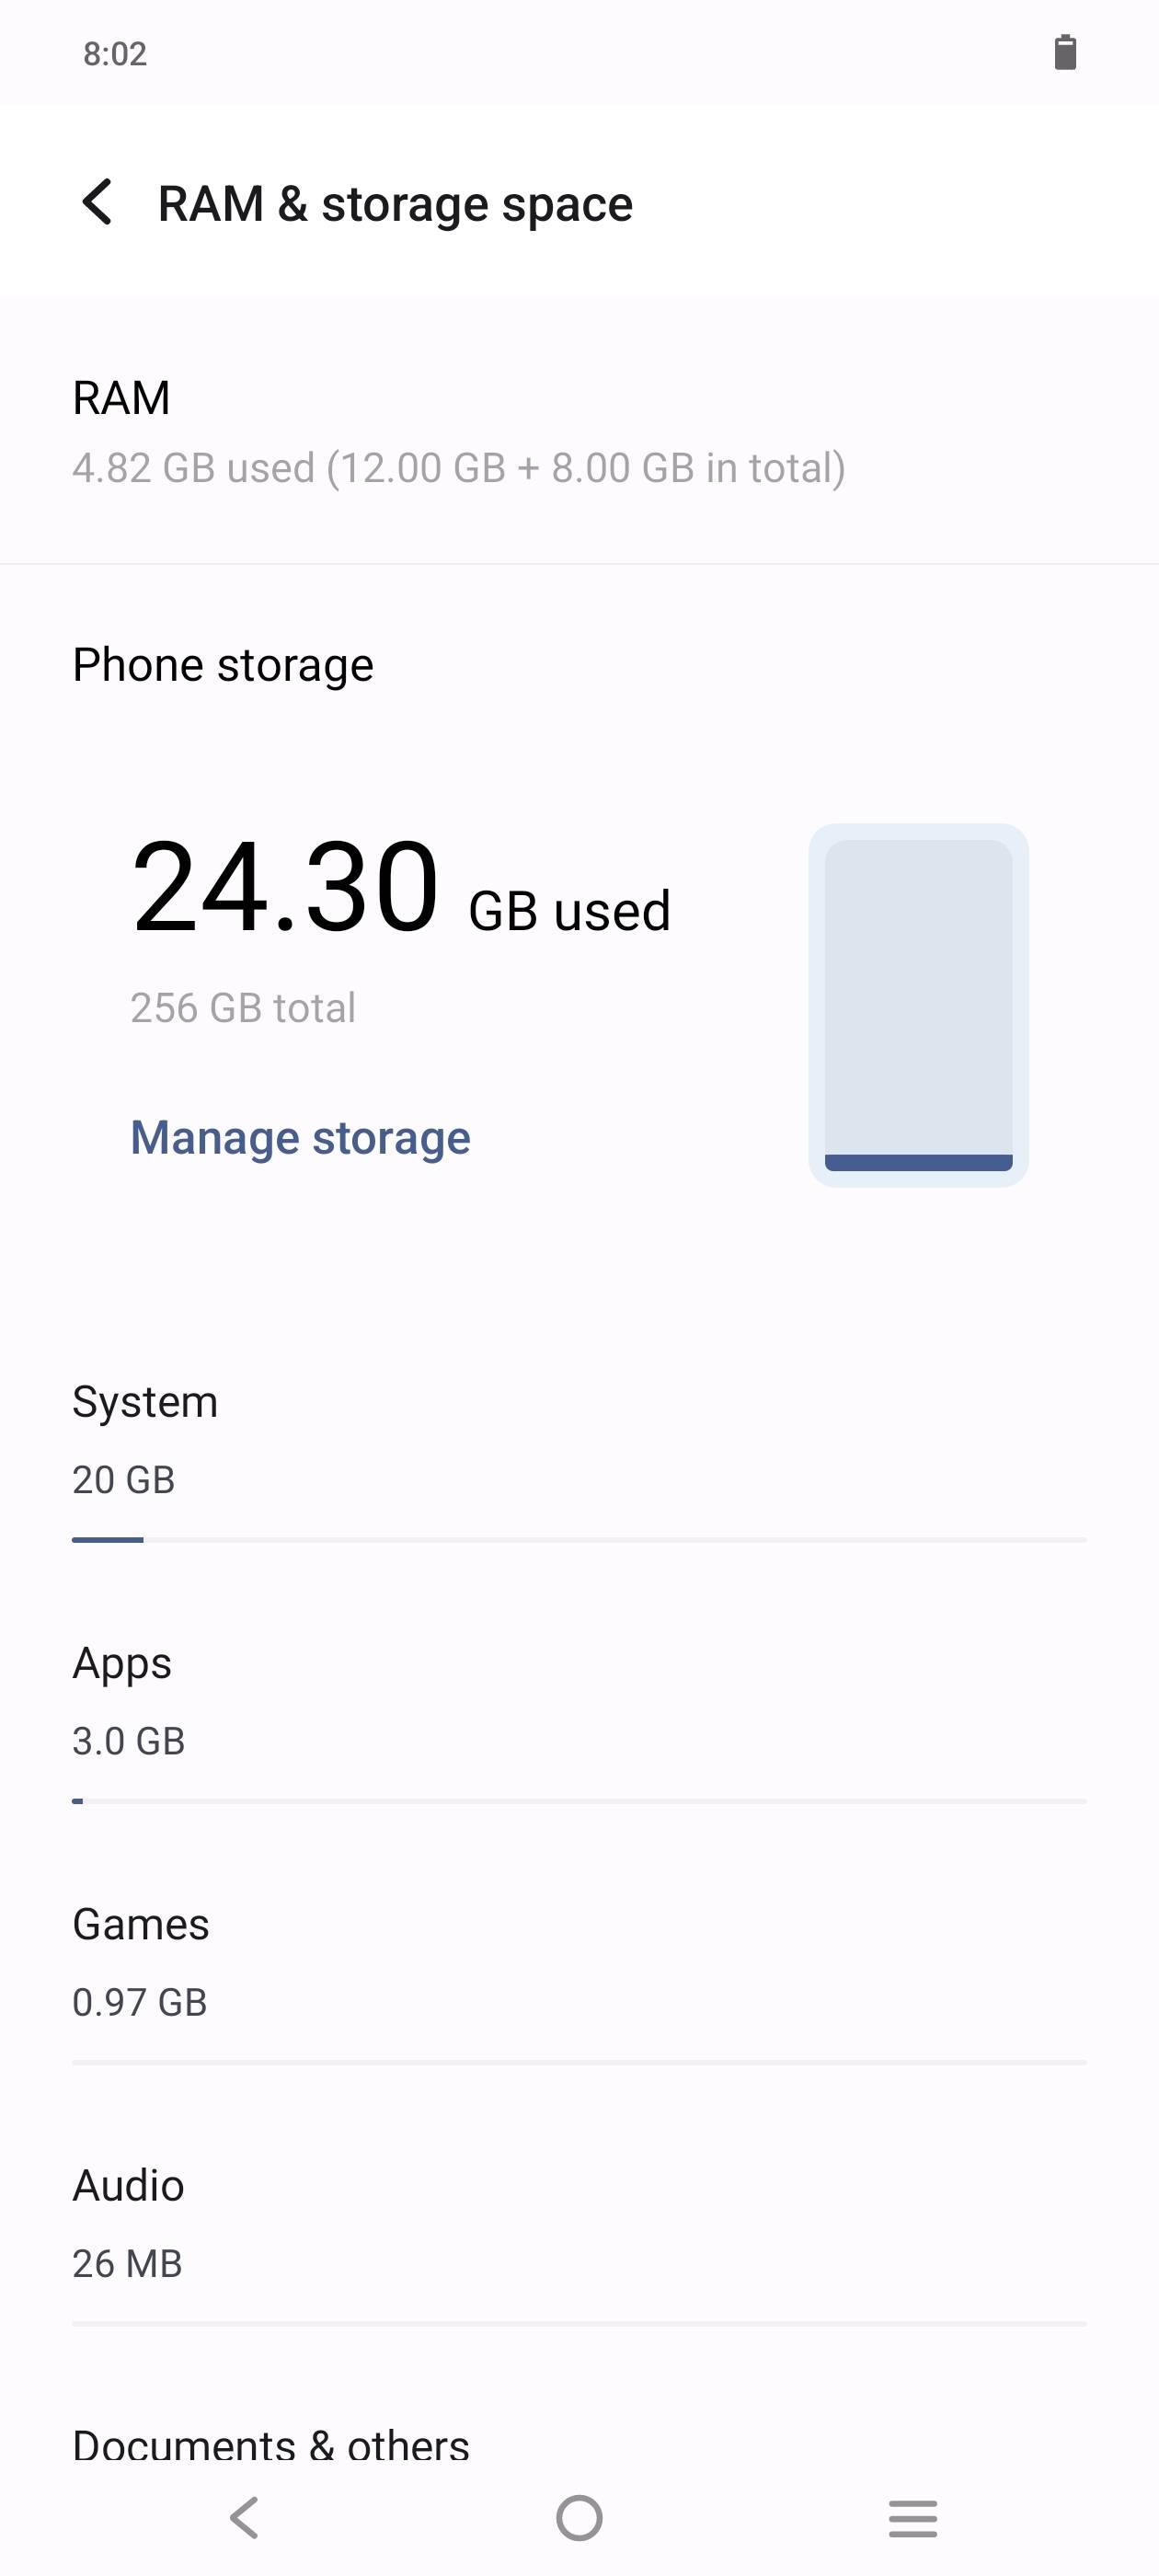Screen dimensions: 1159x2576
Task: Tap the back arrow in the header
Action: click(x=97, y=203)
